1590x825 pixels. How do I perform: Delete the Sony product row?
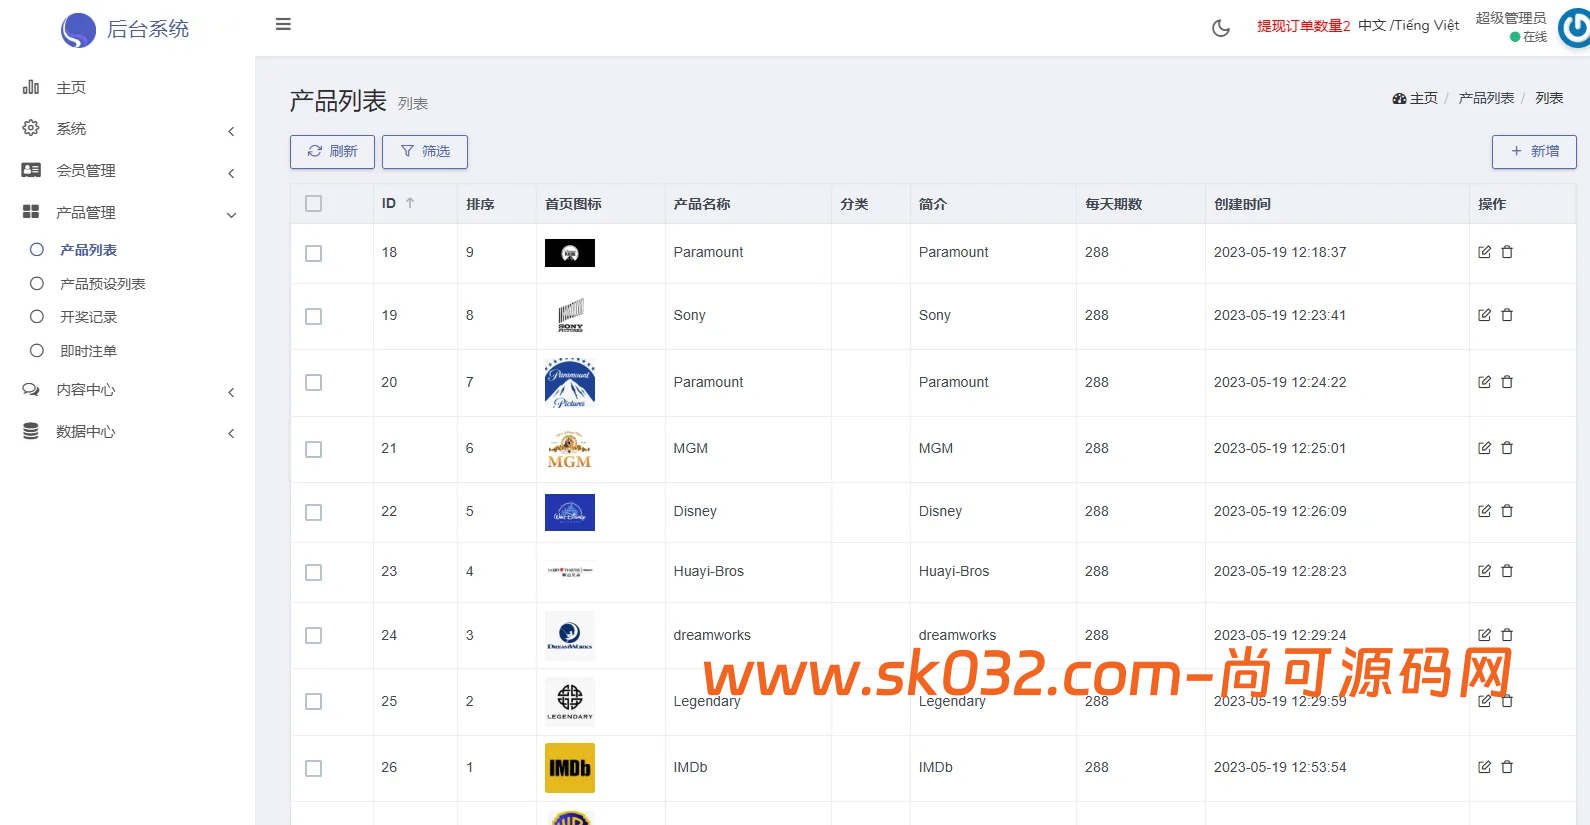(x=1507, y=315)
